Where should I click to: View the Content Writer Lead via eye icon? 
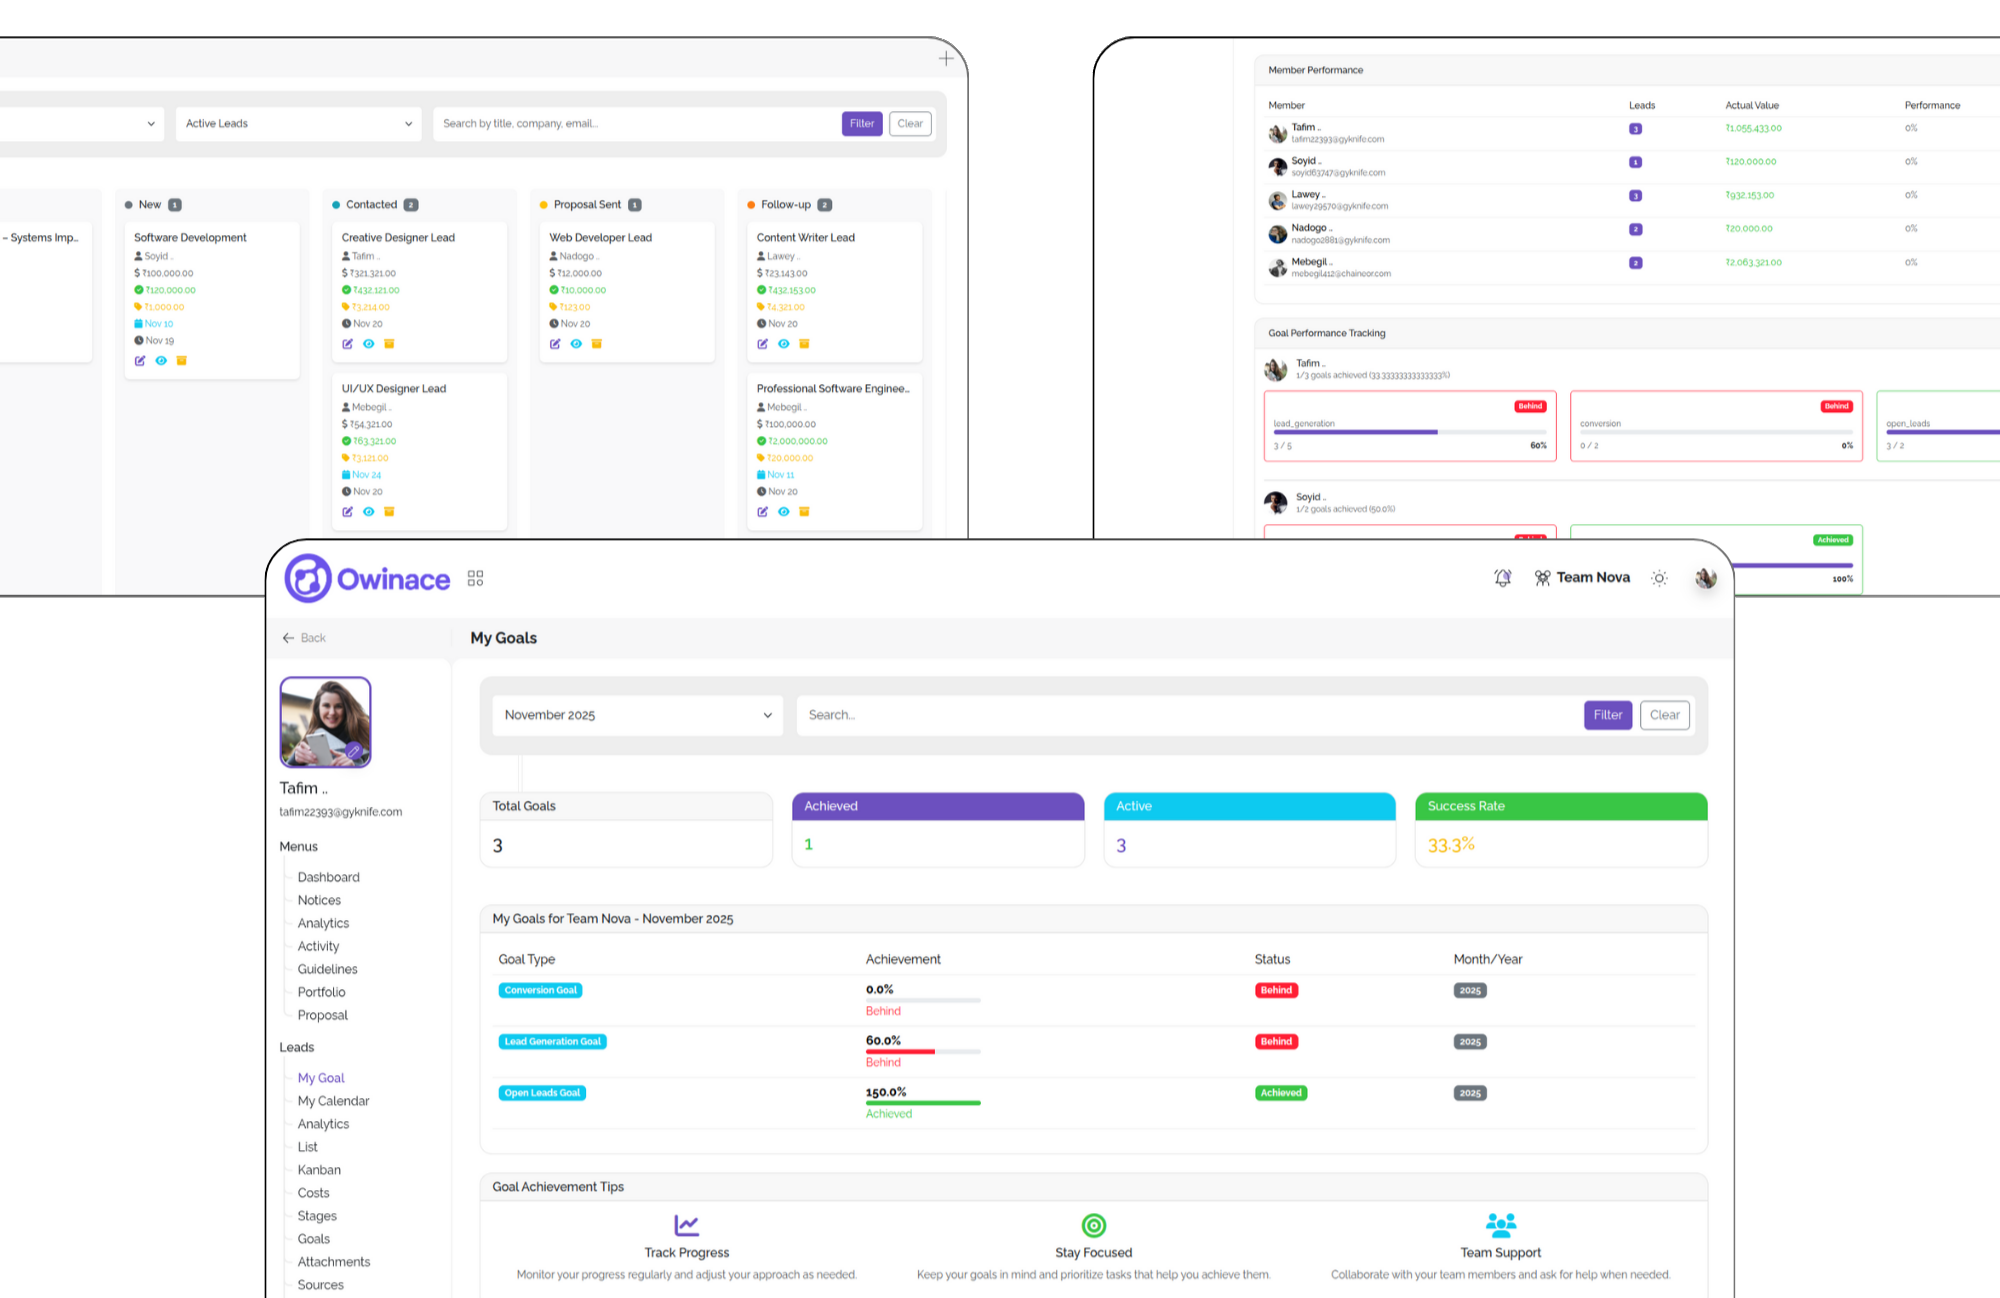click(784, 344)
